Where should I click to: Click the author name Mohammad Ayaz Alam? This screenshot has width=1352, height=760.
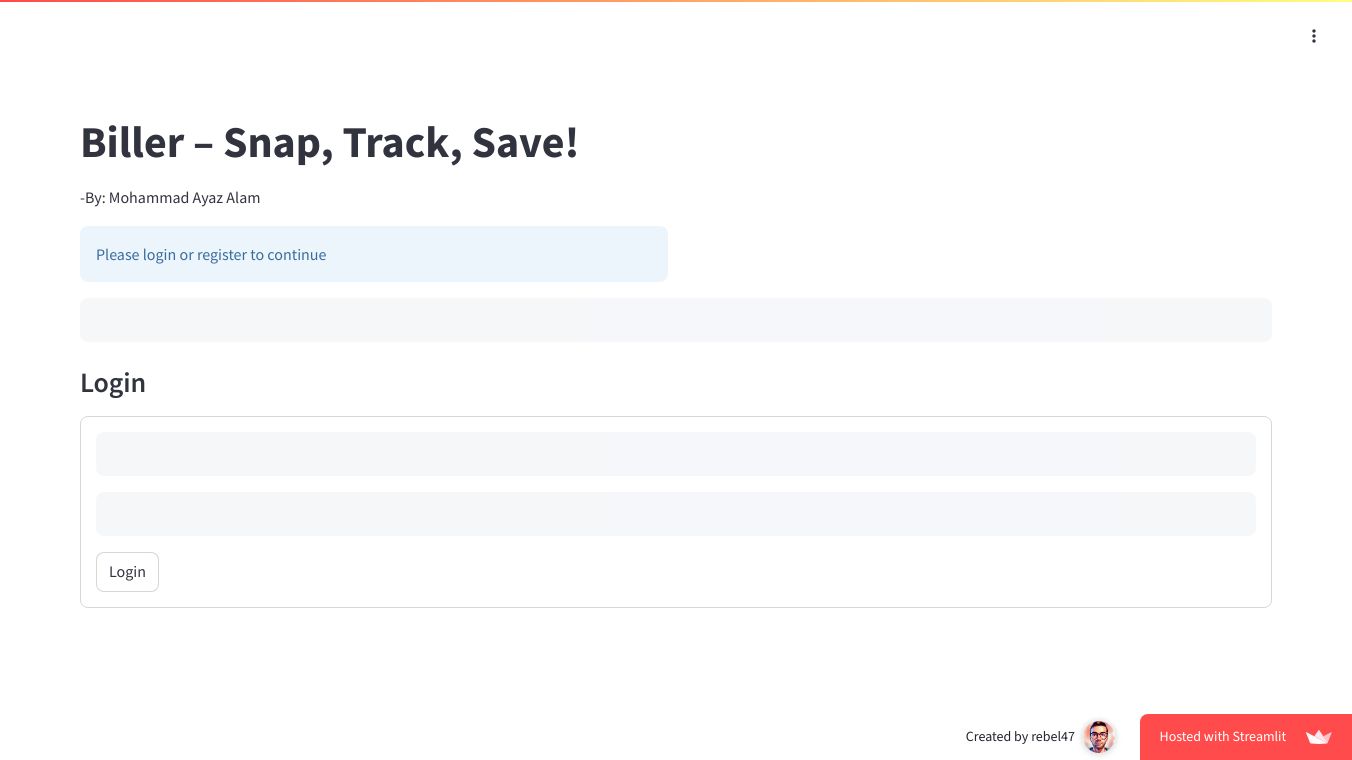coord(184,198)
